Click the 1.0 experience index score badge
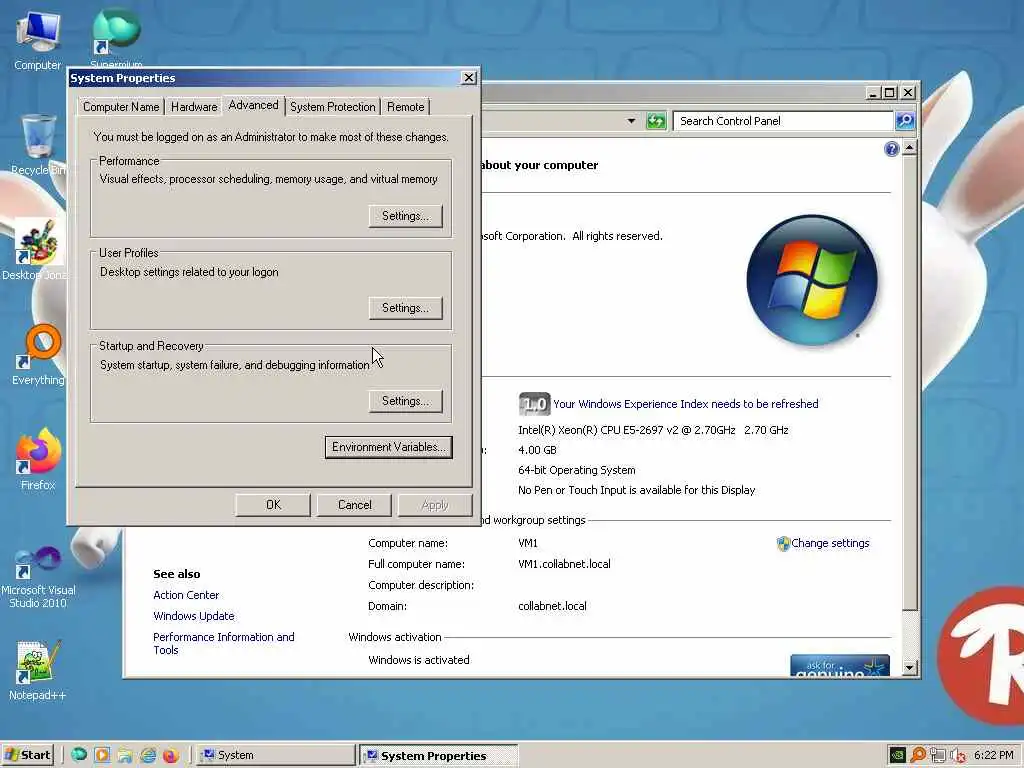1024x768 pixels. [534, 404]
